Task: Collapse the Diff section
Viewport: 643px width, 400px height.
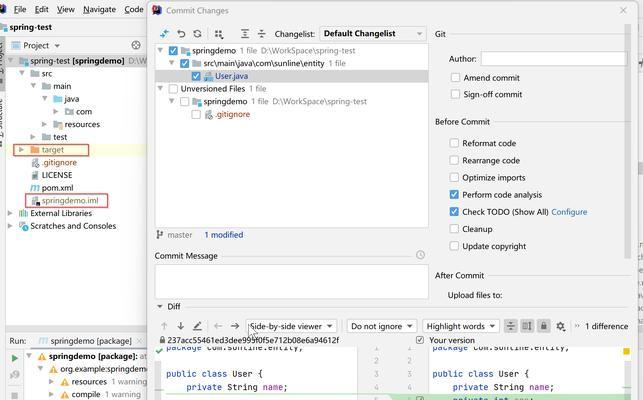Action: pos(160,306)
